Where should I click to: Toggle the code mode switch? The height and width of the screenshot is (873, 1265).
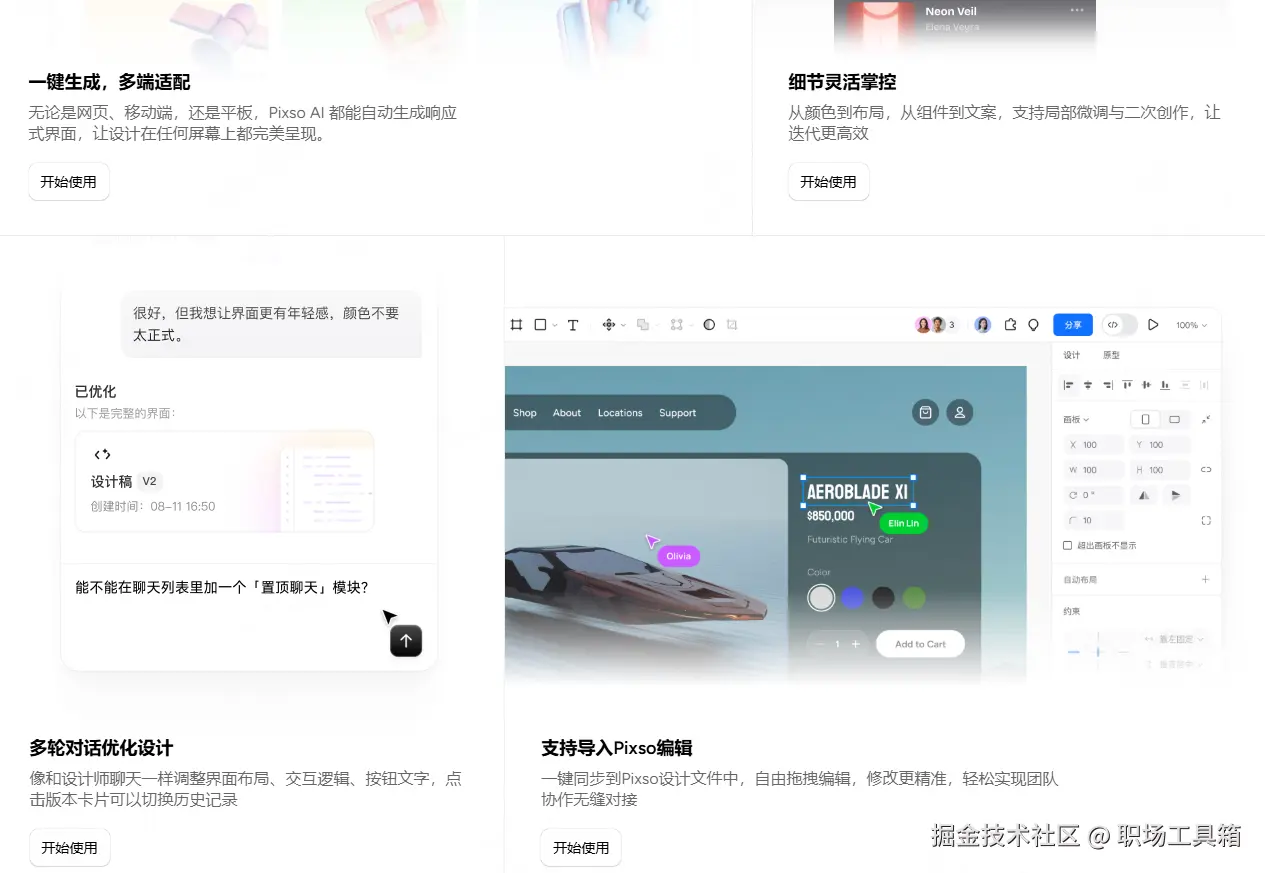1120,325
